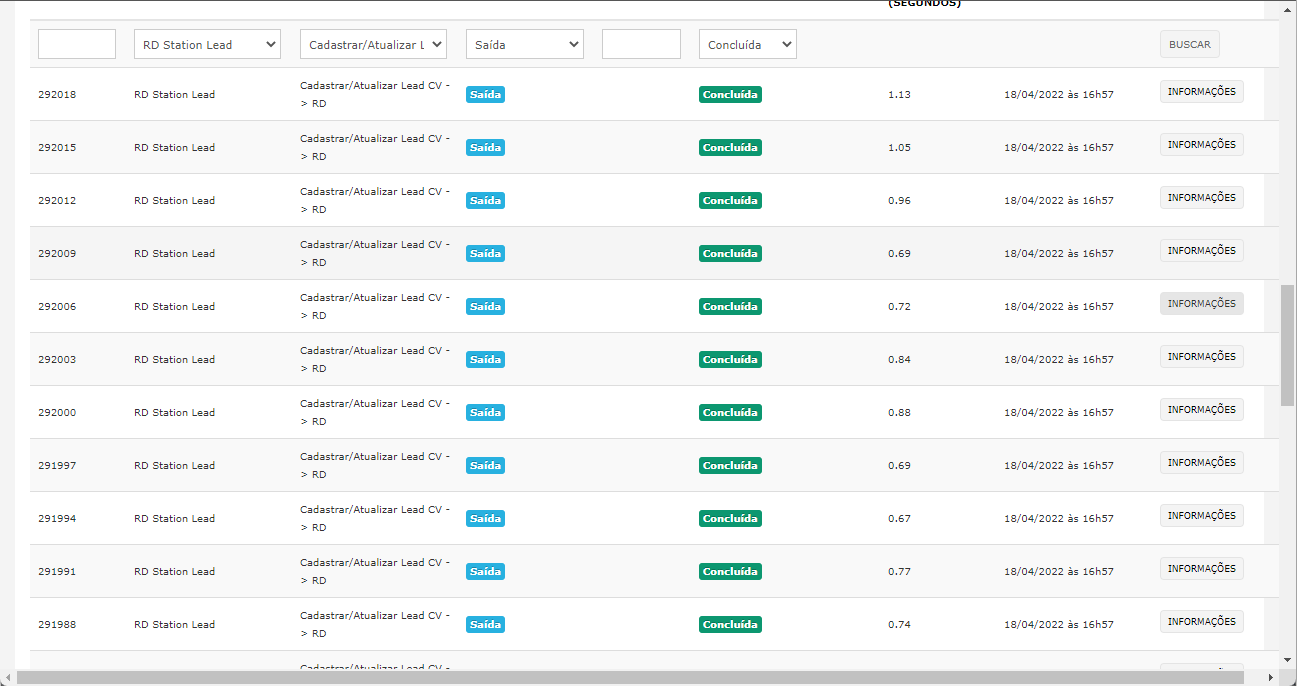Click the Saída badge in row 292018
Image resolution: width=1297 pixels, height=686 pixels.
point(485,95)
